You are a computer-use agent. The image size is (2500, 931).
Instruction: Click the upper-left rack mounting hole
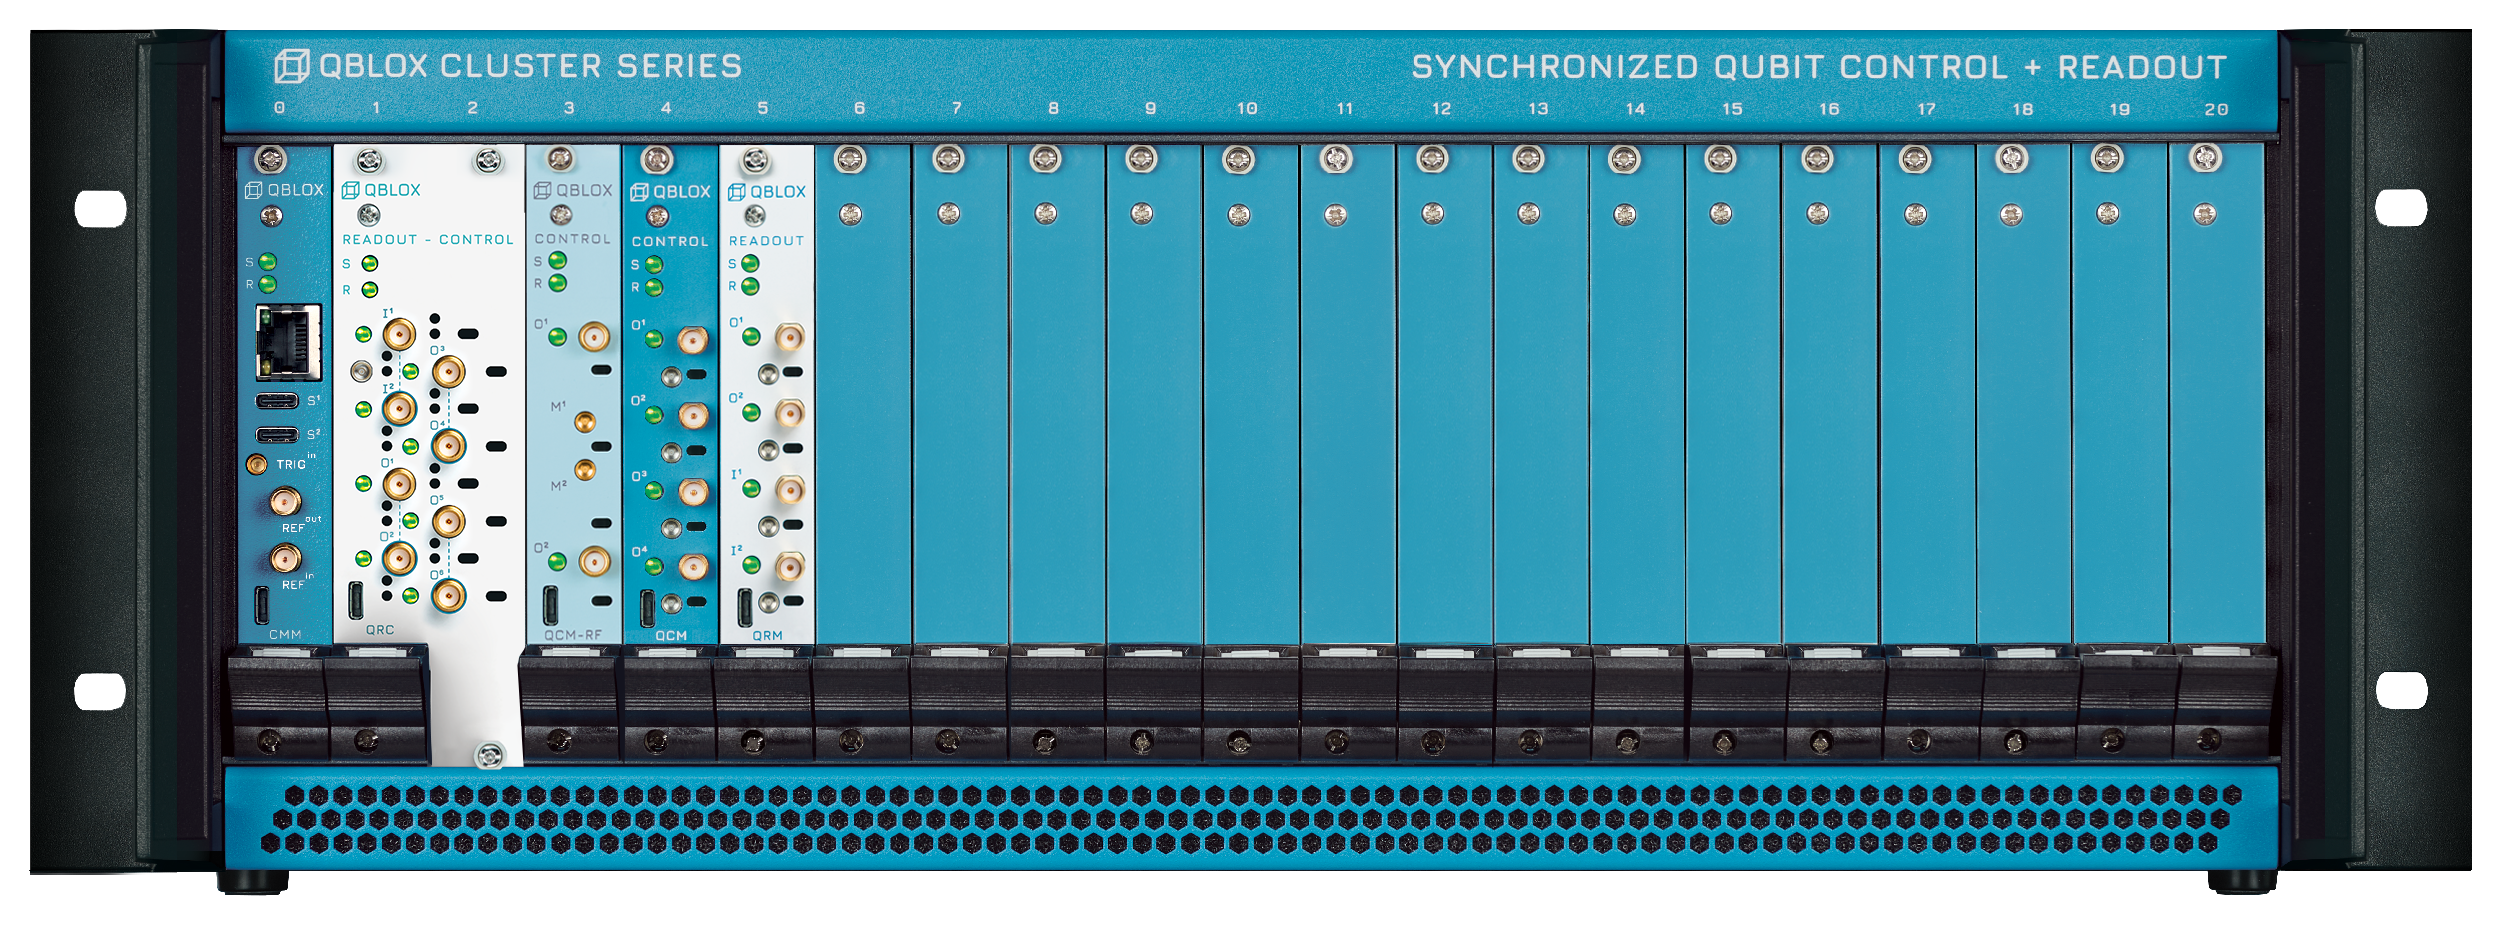[x=101, y=209]
